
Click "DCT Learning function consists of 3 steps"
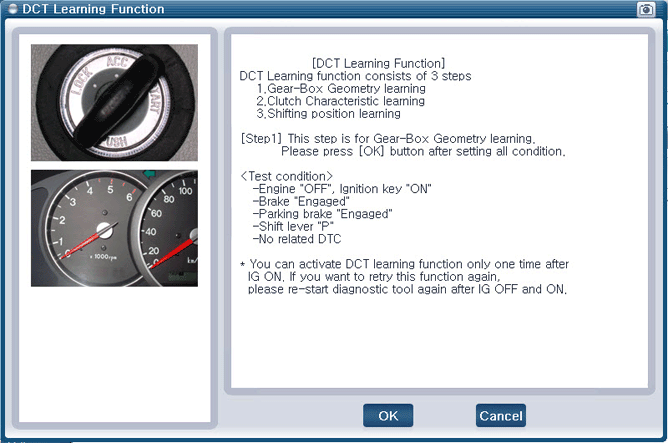[x=355, y=76]
